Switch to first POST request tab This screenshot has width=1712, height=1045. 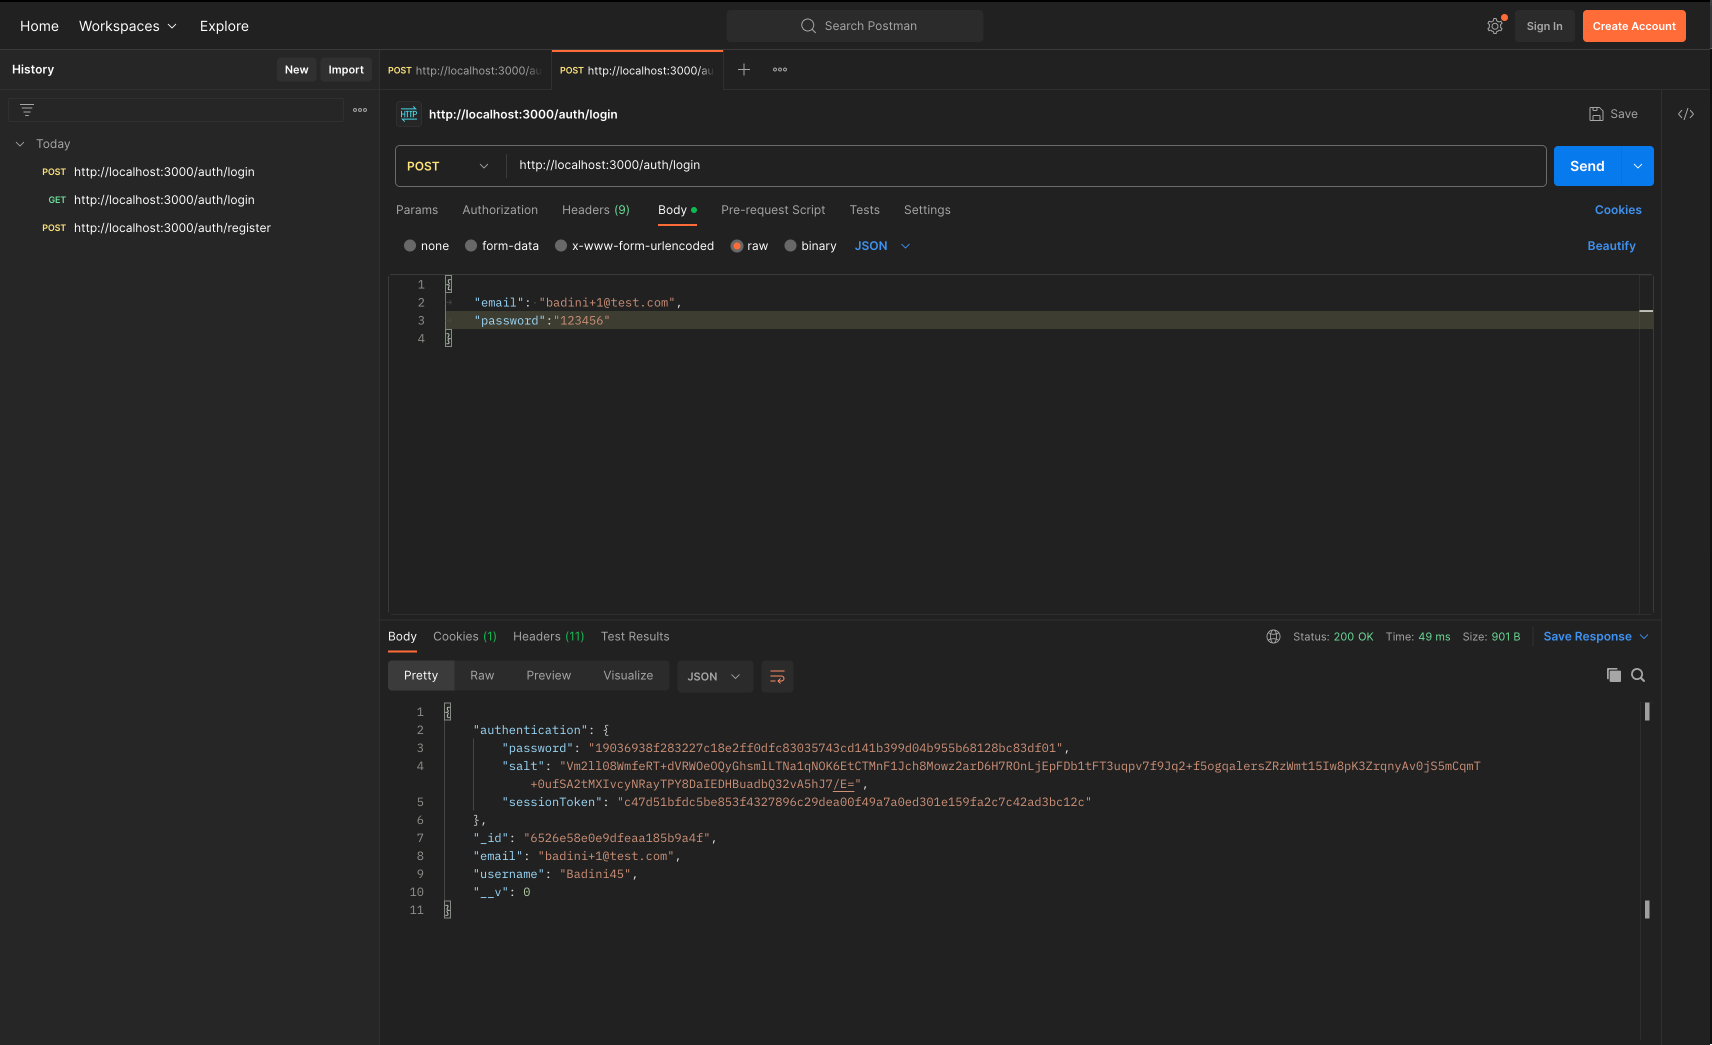pos(465,70)
